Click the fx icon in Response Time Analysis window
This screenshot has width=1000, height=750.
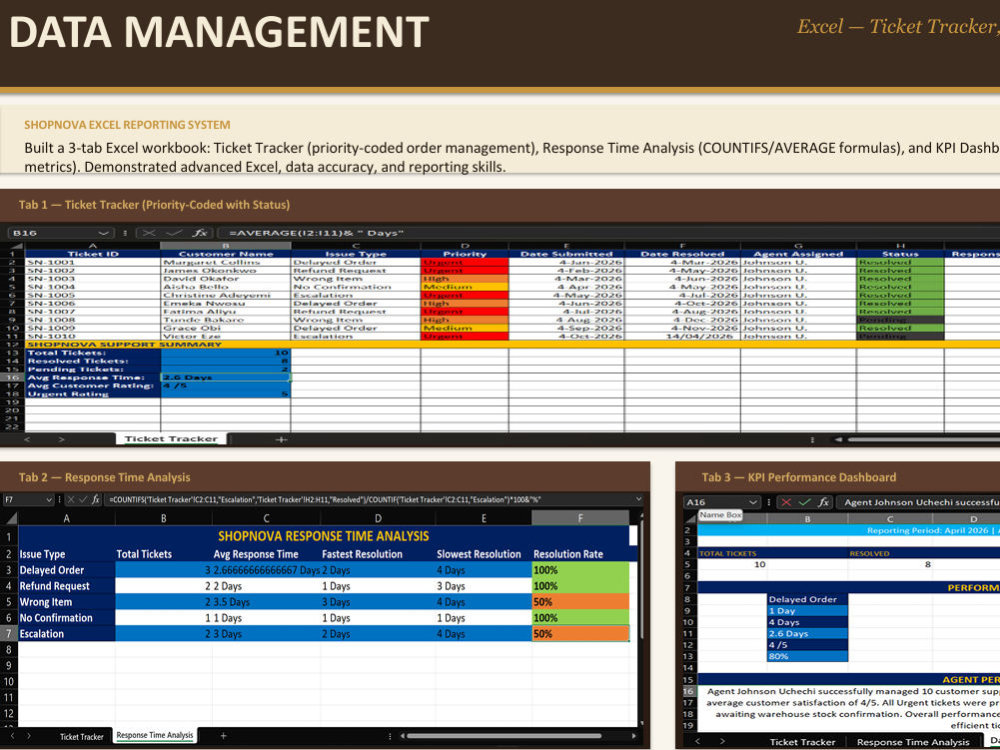point(95,500)
